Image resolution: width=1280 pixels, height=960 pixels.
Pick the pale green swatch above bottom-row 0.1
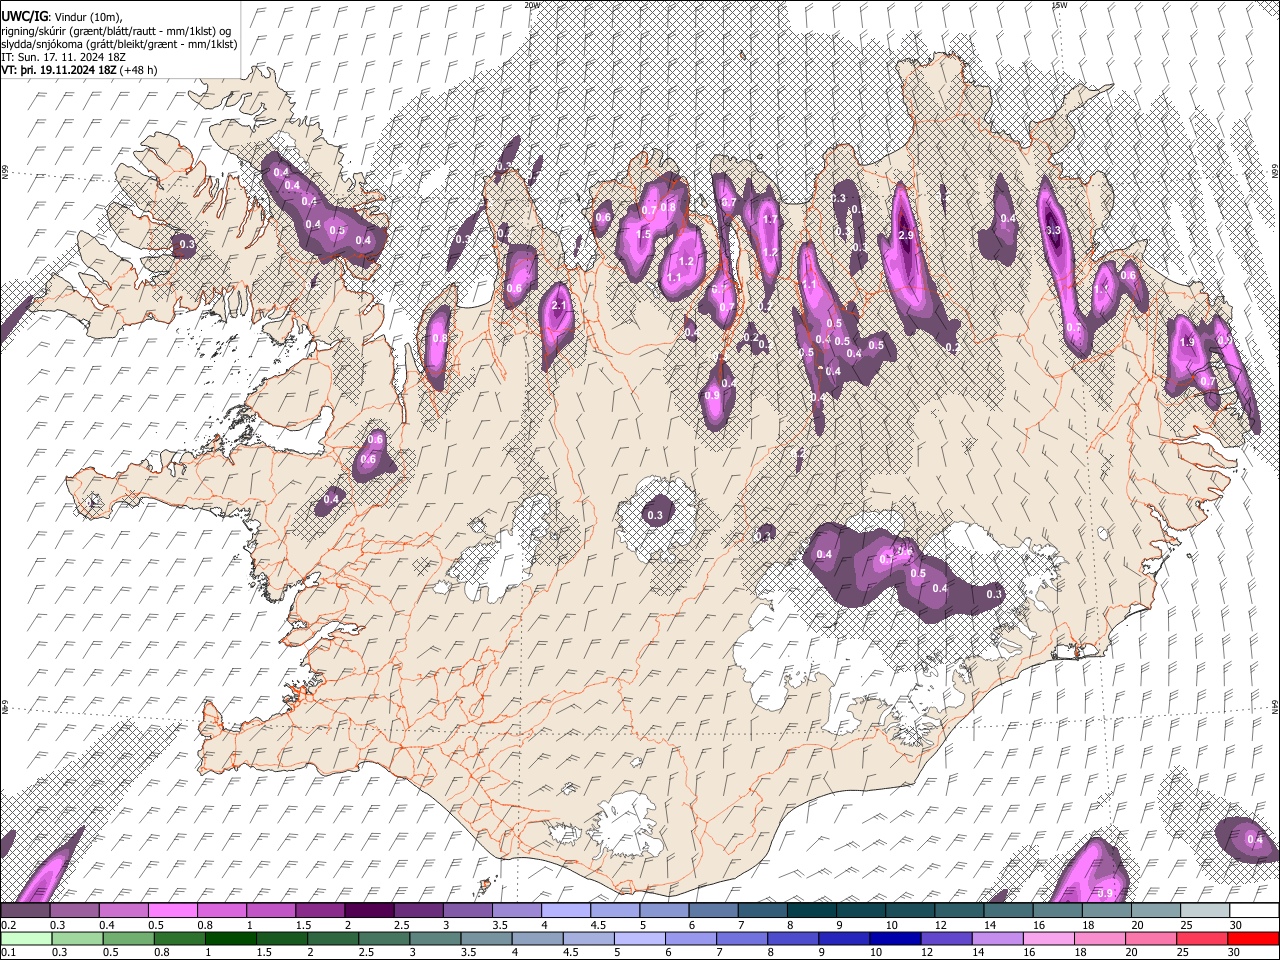pyautogui.click(x=25, y=938)
